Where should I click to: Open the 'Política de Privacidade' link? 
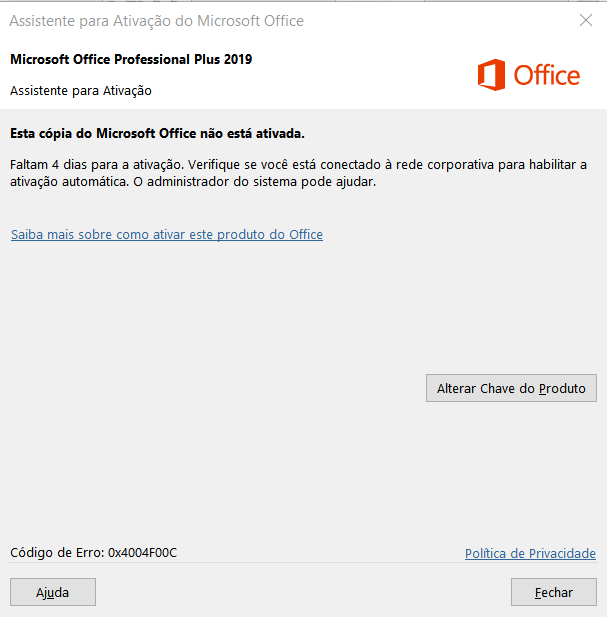(x=530, y=553)
